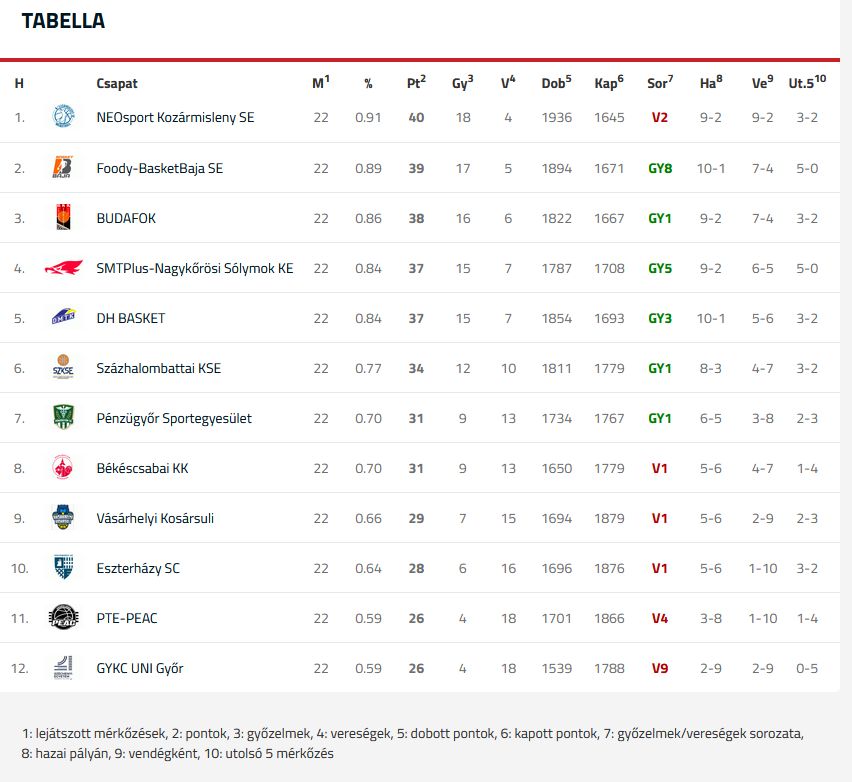Image resolution: width=852 pixels, height=782 pixels.
Task: Open the NEOsport Kozármisleny SE team name
Action: tap(175, 117)
